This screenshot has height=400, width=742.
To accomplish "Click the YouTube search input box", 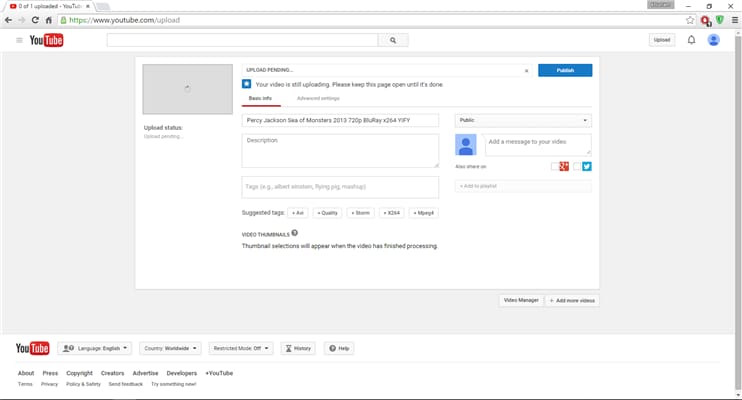I will (x=242, y=40).
